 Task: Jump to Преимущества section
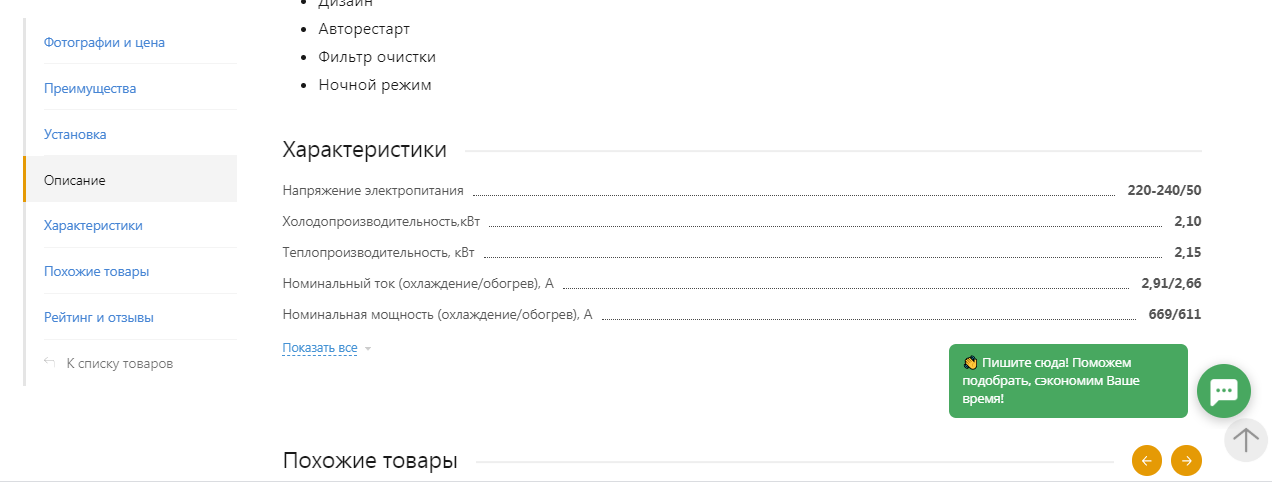click(90, 88)
